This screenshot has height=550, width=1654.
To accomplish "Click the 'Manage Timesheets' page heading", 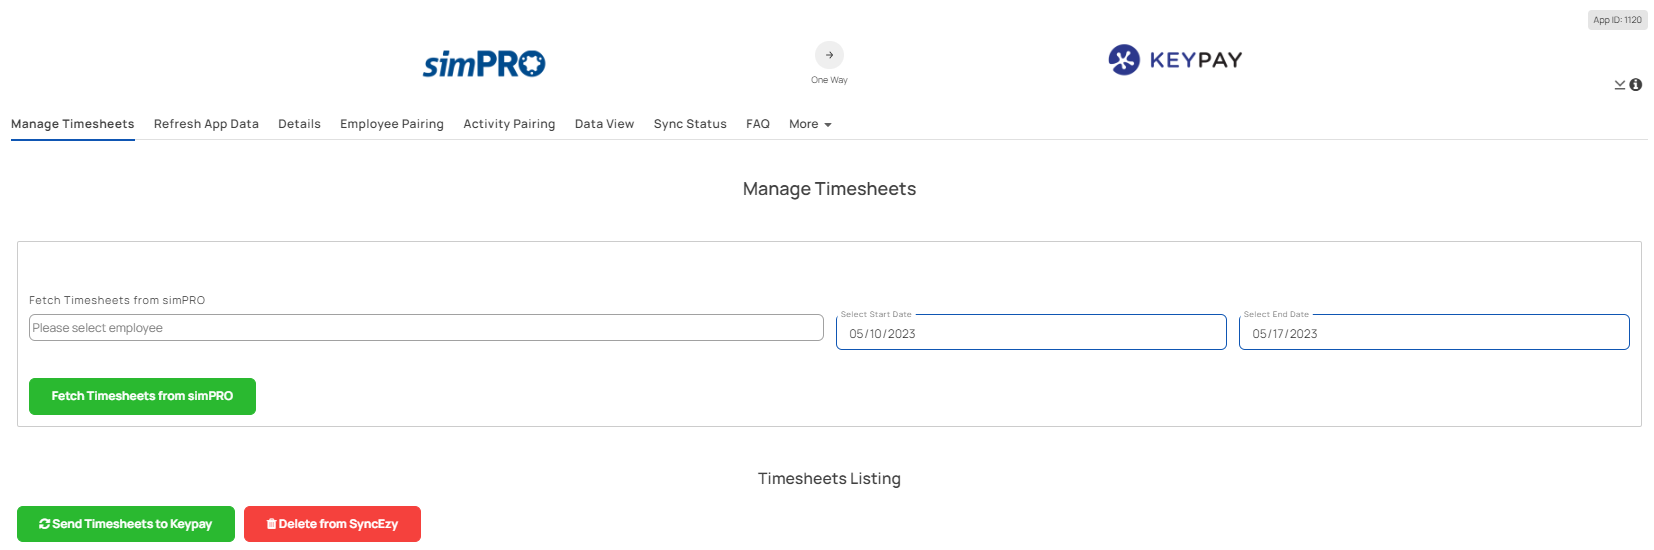I will [x=829, y=189].
